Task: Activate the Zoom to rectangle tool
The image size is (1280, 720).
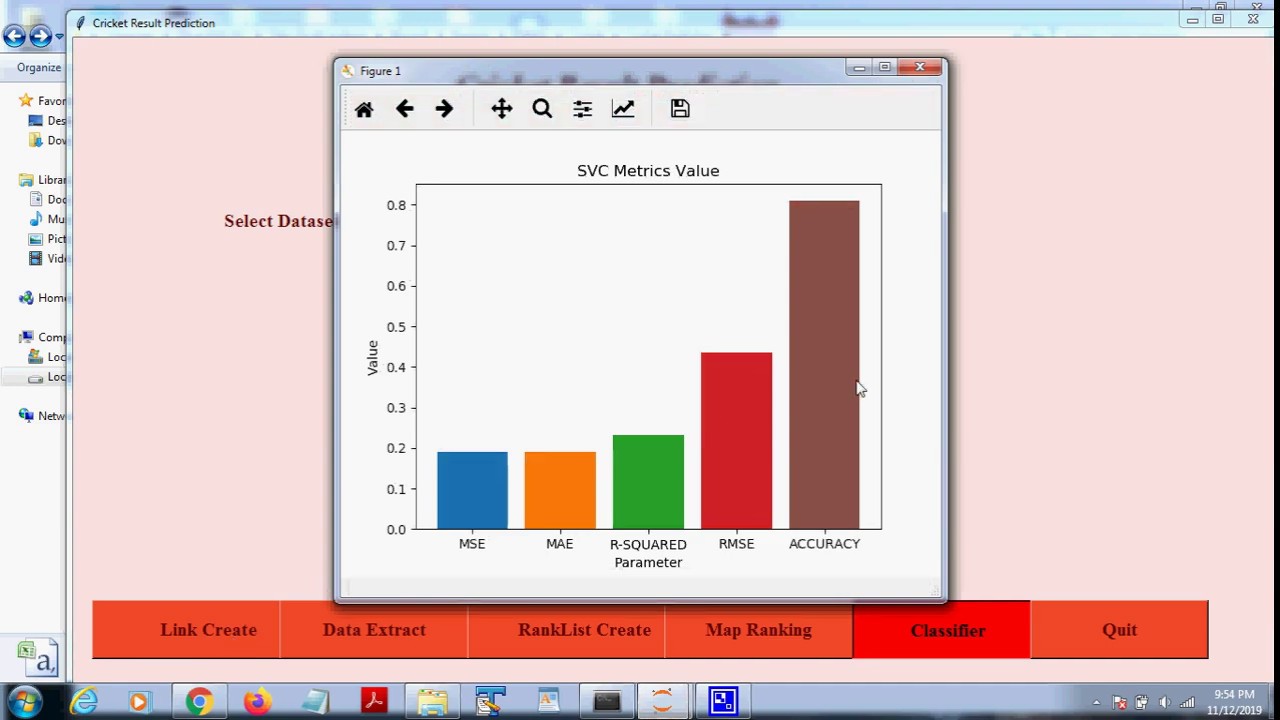Action: (542, 109)
